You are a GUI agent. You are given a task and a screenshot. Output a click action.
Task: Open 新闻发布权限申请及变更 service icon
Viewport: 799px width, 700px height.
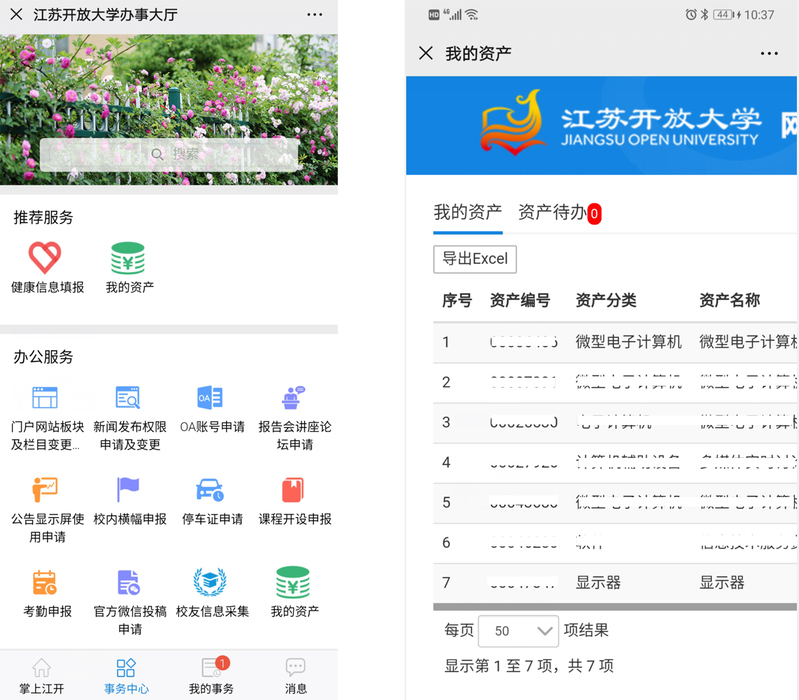[x=128, y=398]
